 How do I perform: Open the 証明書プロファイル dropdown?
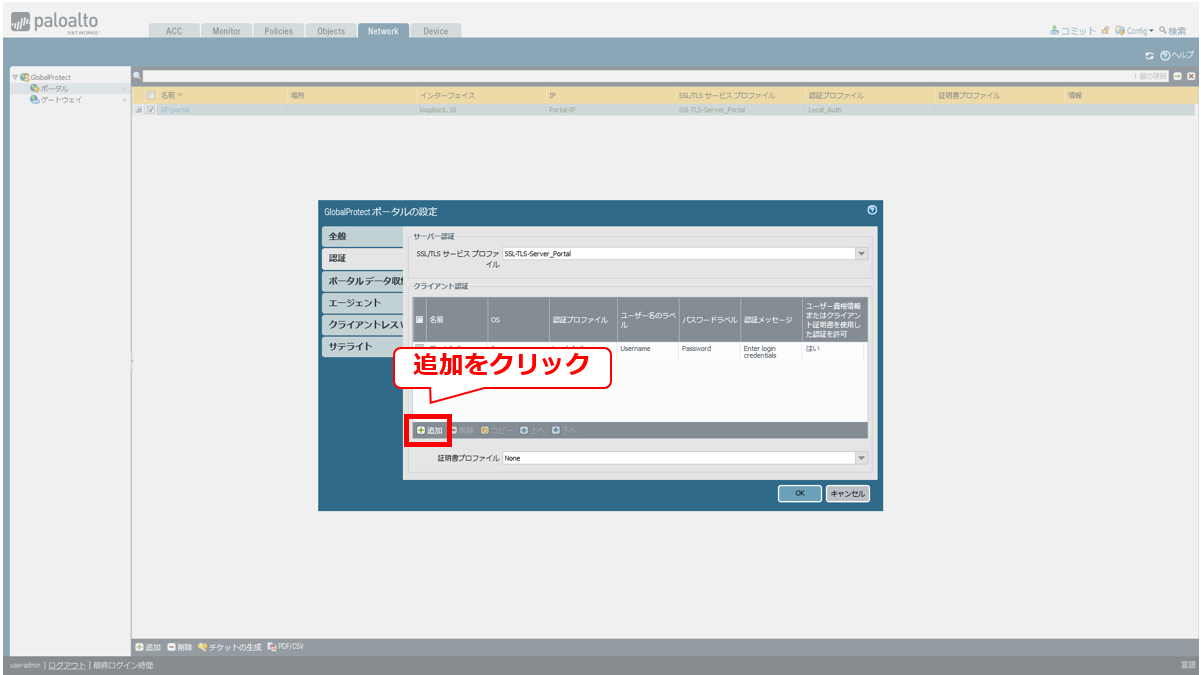pyautogui.click(x=861, y=458)
